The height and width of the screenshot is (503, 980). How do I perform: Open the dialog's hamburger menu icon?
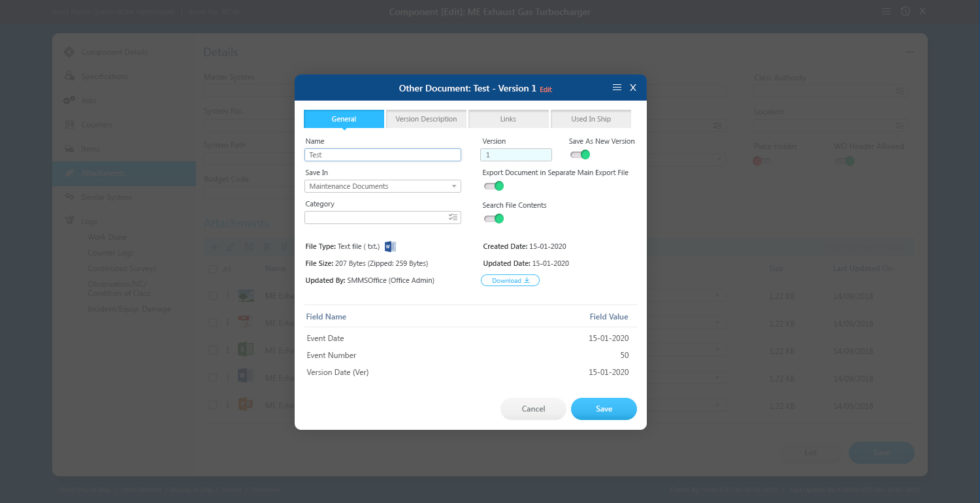pyautogui.click(x=617, y=88)
